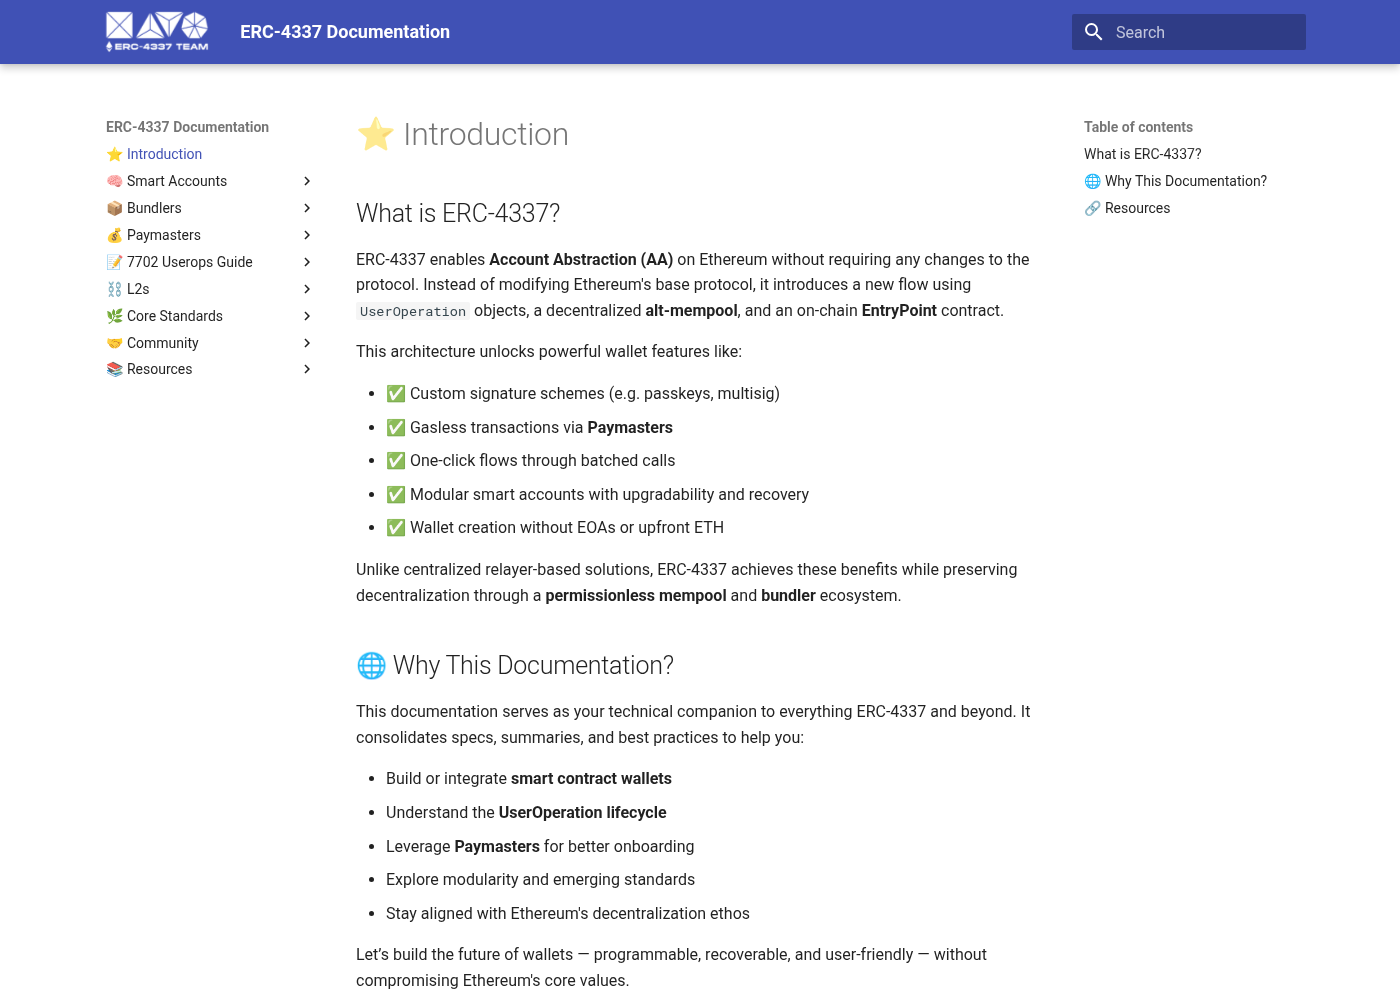Screen dimensions: 1400x1000
Task: Click the 'Table of contents' label
Action: pos(1138,127)
